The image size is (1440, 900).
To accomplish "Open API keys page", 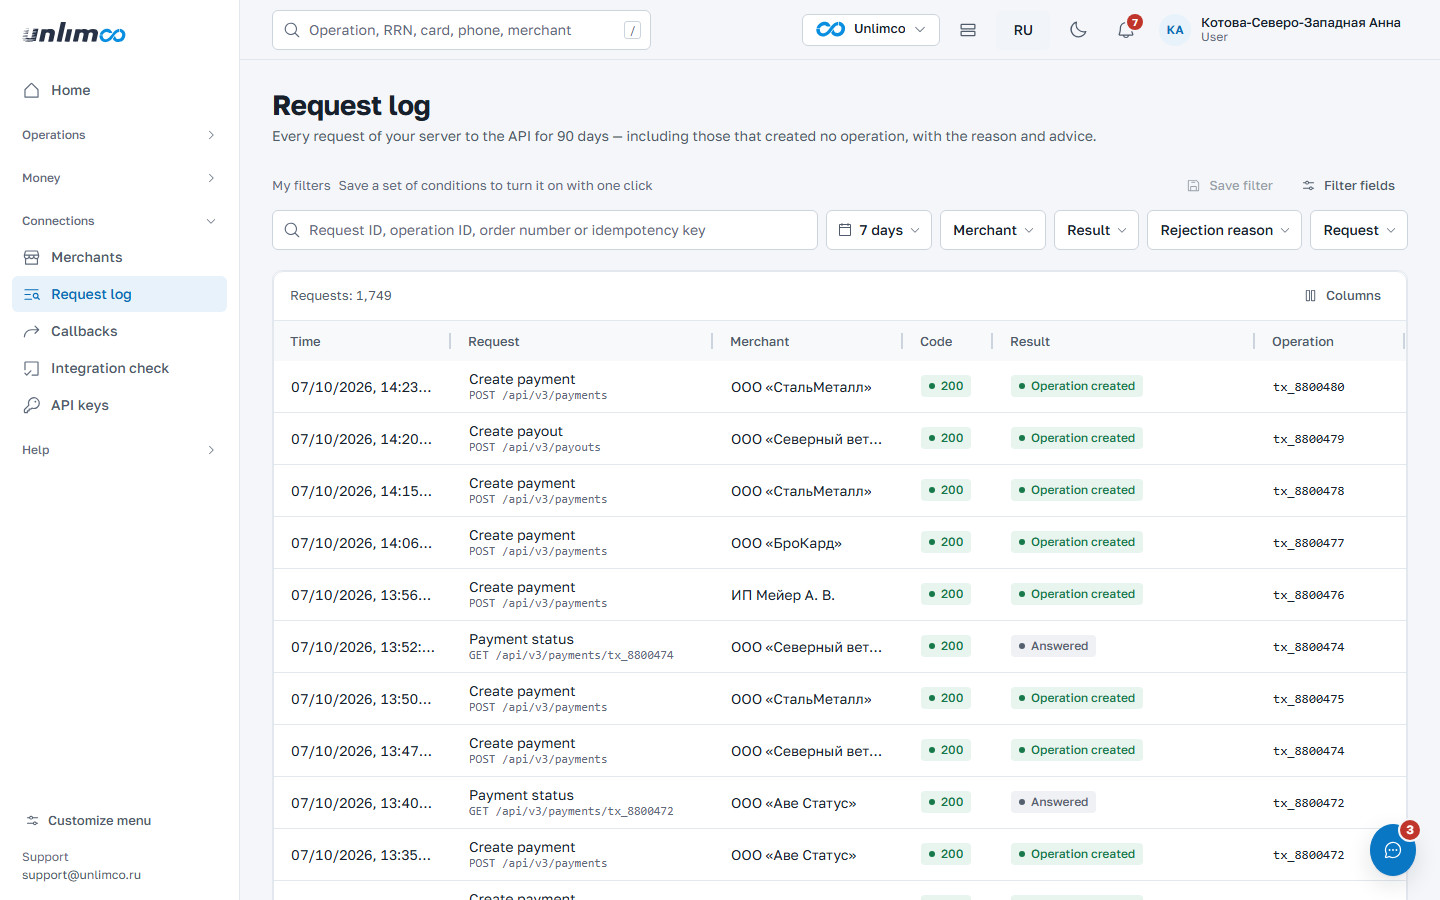I will point(119,405).
